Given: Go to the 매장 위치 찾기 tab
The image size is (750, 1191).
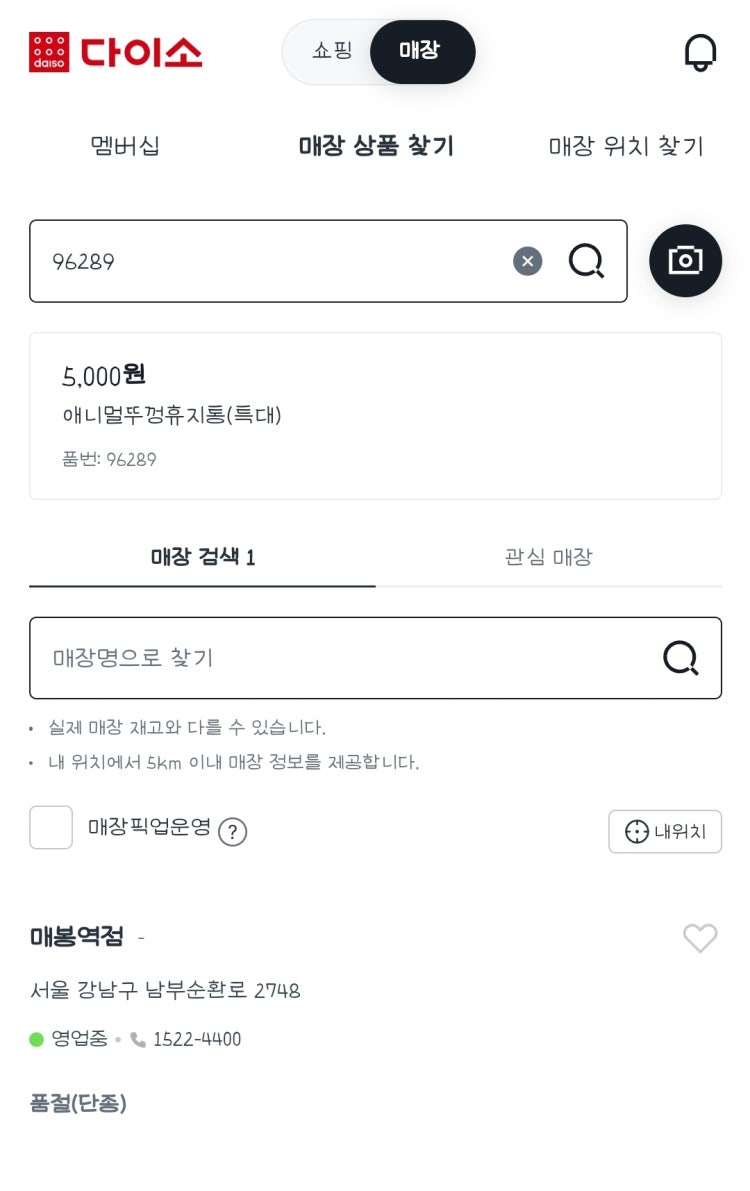Looking at the screenshot, I should [625, 145].
